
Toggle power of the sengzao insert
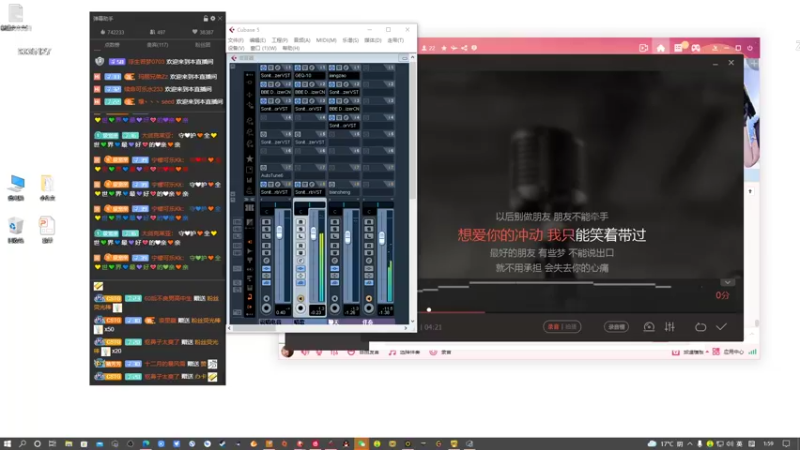click(332, 68)
